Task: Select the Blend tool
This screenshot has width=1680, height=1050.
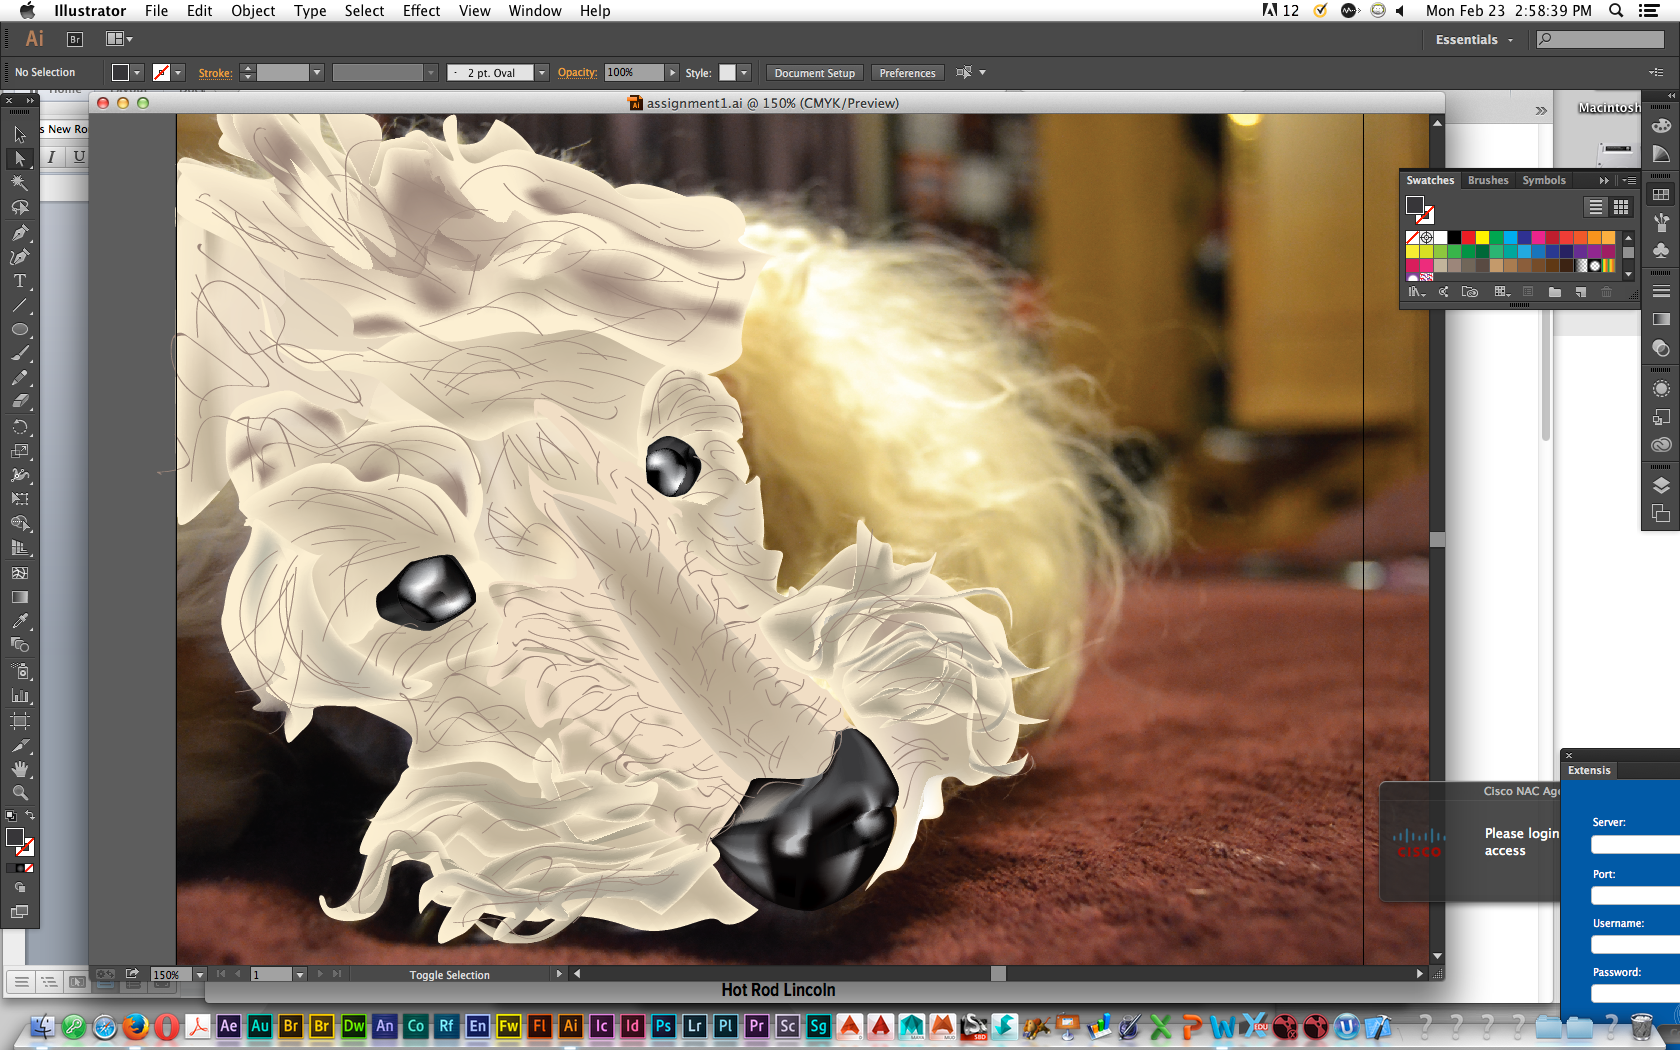Action: click(19, 645)
